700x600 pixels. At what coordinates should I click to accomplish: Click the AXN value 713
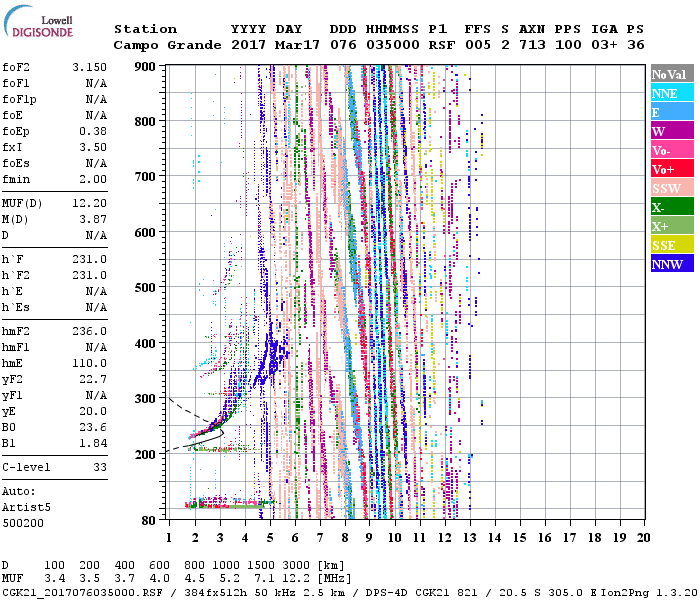pos(532,45)
